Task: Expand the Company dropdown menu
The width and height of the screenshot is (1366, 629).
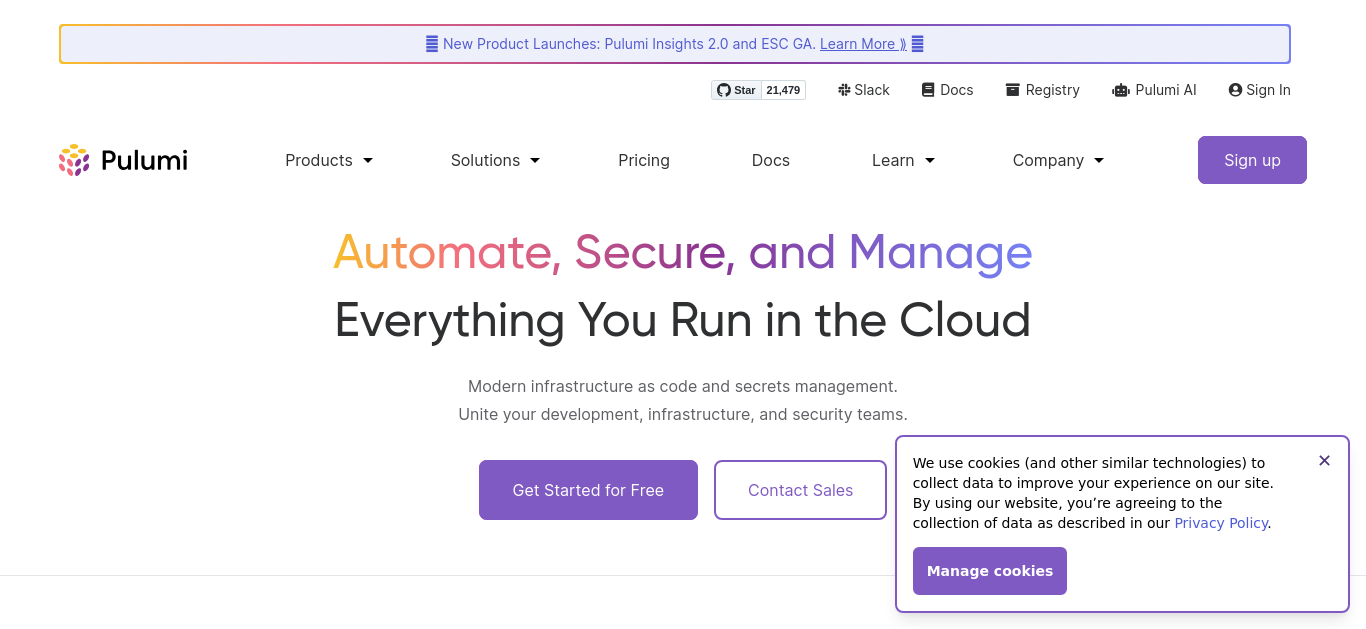Action: 1058,160
